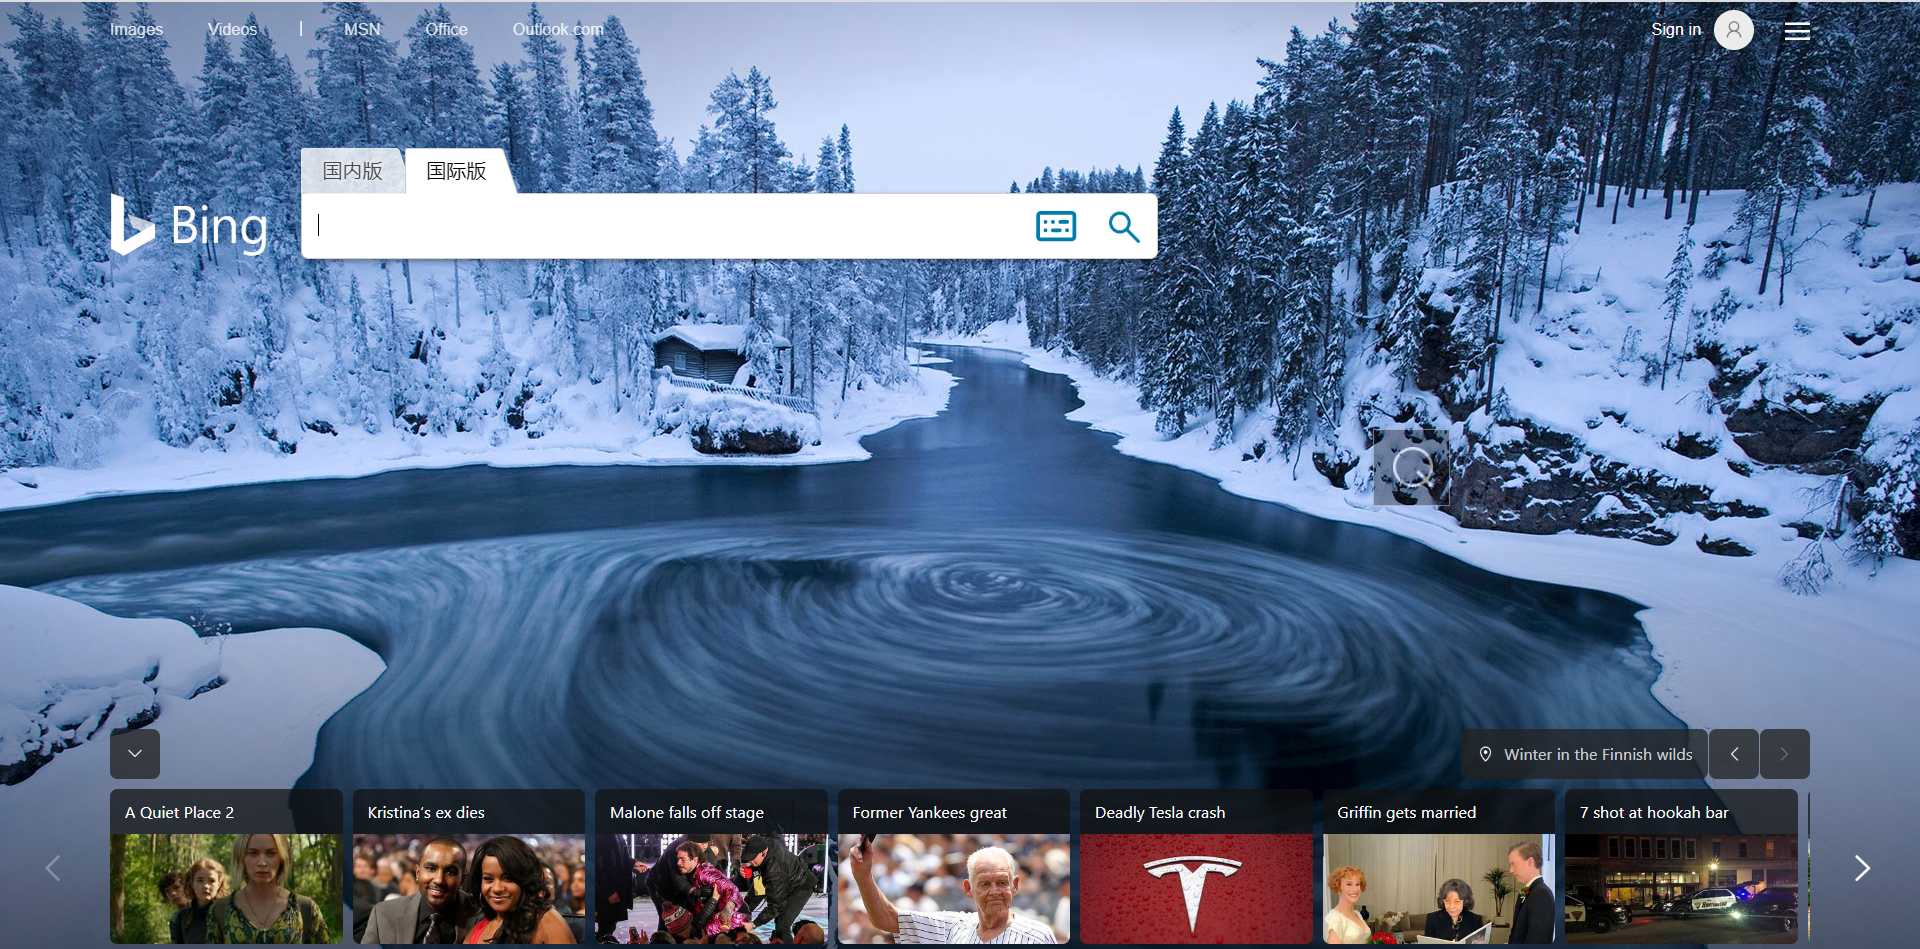Click the location pin icon by image caption
Image resolution: width=1920 pixels, height=949 pixels.
(1485, 754)
